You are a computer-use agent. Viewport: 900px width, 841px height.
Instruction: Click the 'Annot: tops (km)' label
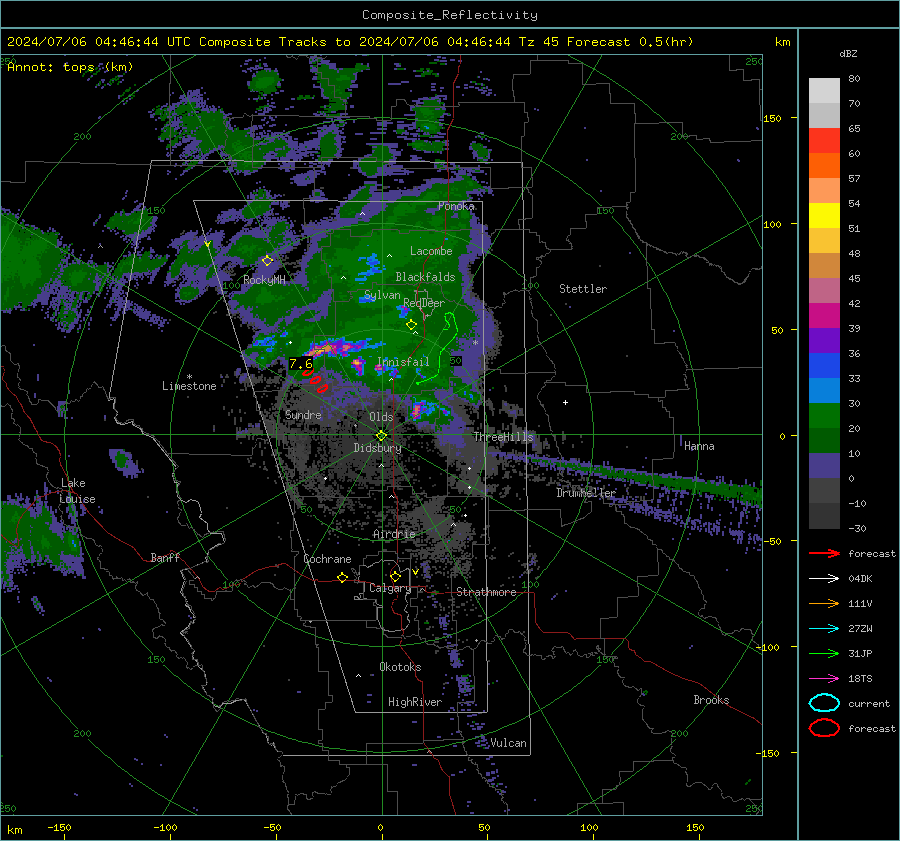[x=71, y=67]
